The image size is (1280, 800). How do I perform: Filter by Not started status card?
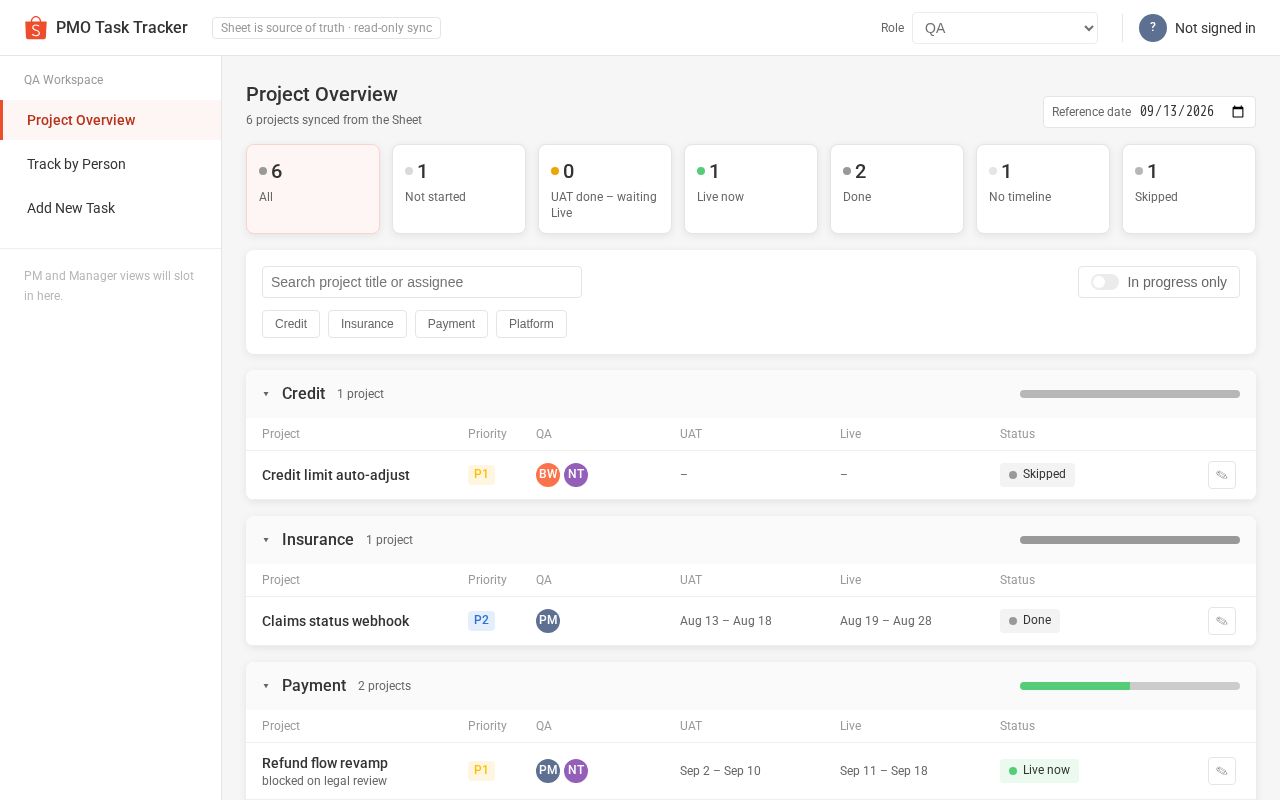459,189
